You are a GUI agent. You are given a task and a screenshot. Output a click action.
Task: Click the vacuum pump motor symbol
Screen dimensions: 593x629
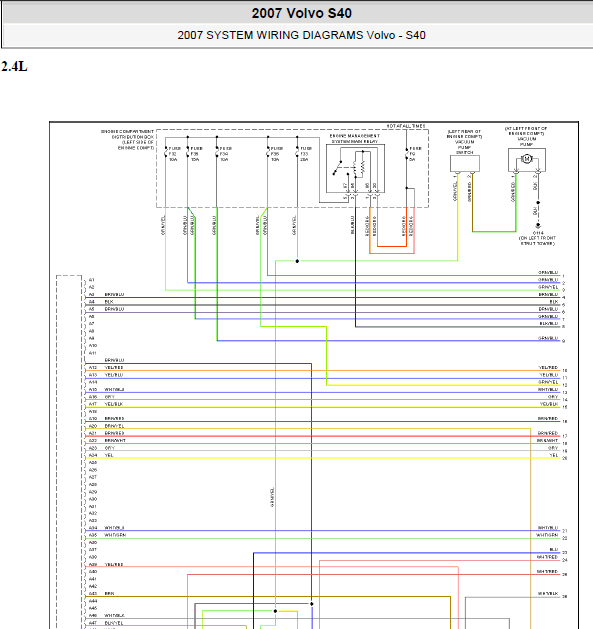click(527, 159)
